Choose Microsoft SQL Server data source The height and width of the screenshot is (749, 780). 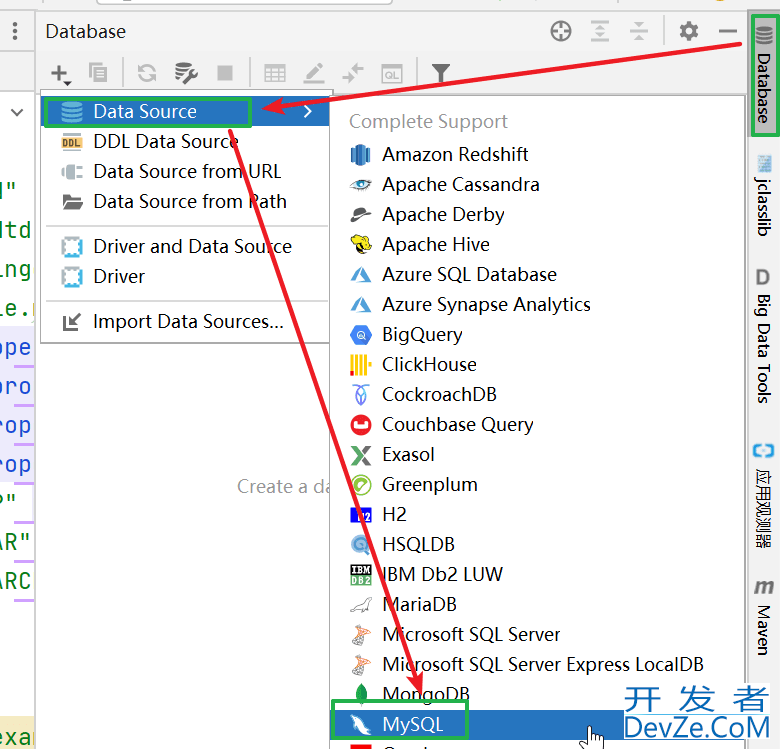[537, 635]
